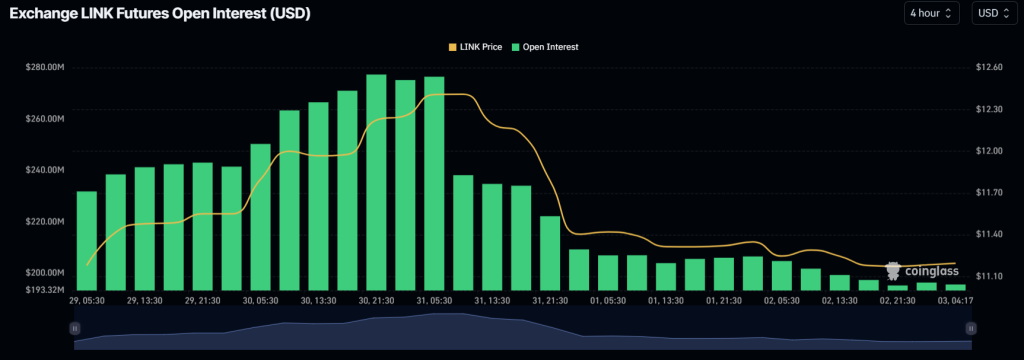Click the $193.32M minimum axis label
Screen dimensions: 1024x360
pyautogui.click(x=44, y=289)
